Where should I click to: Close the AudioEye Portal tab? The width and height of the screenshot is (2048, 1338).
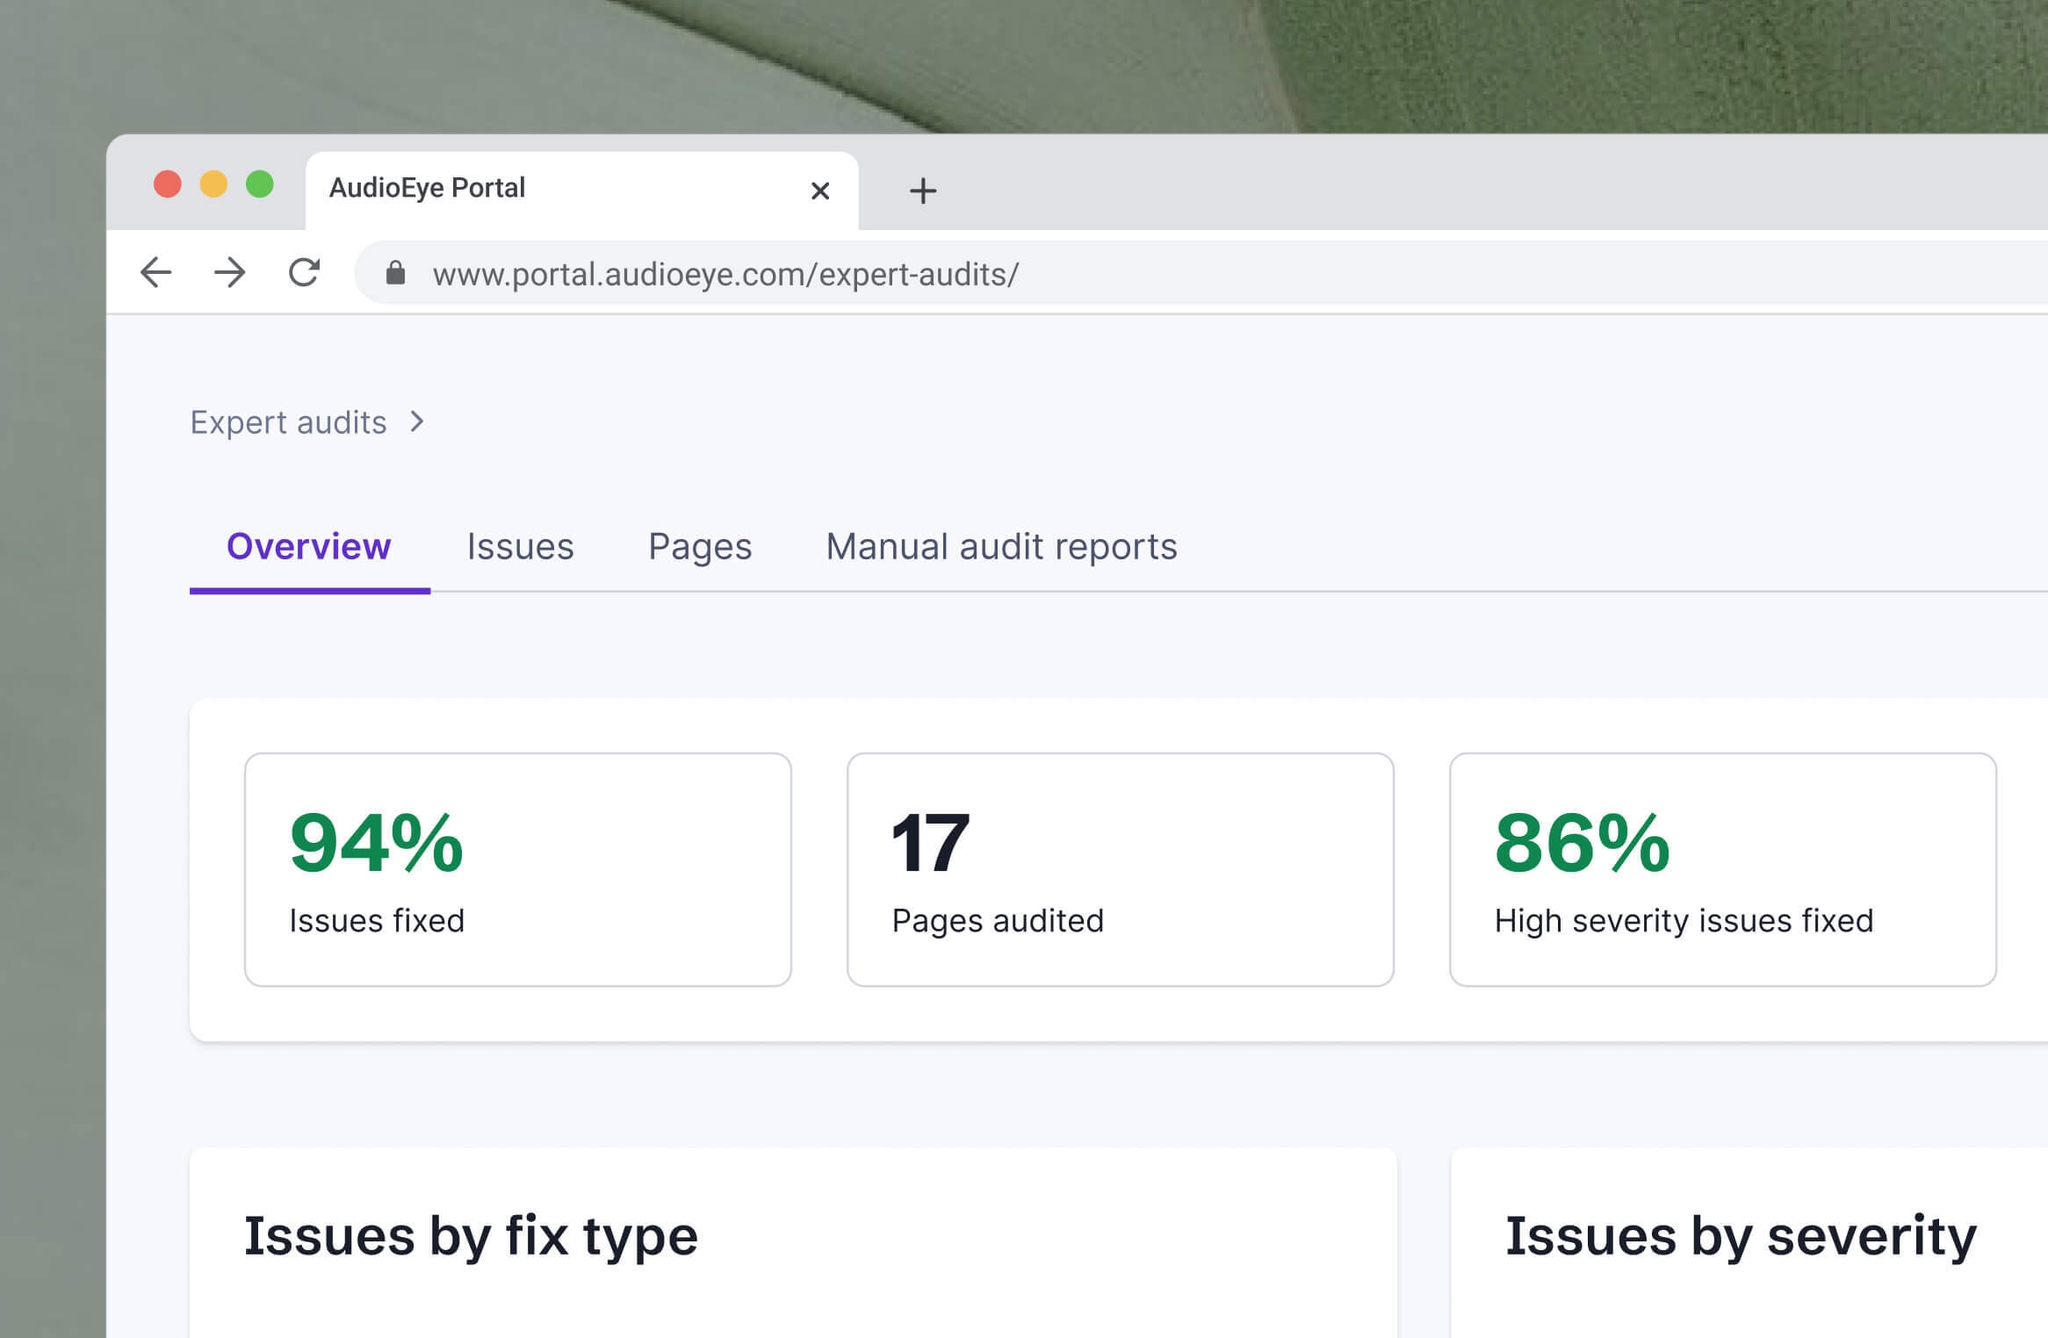[x=820, y=190]
